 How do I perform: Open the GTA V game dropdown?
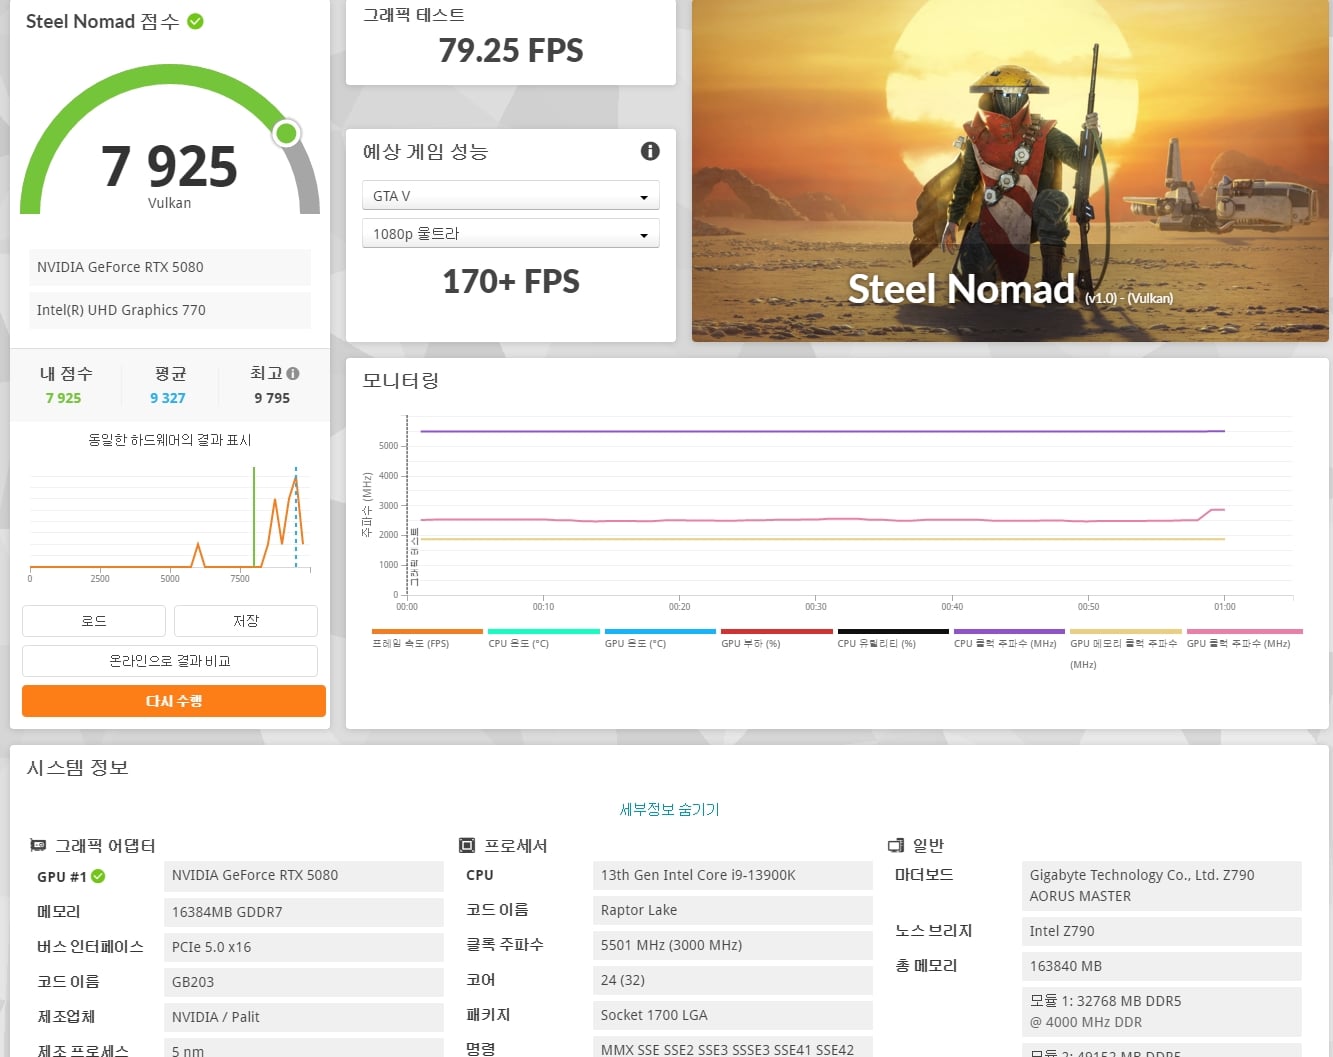[x=510, y=195]
